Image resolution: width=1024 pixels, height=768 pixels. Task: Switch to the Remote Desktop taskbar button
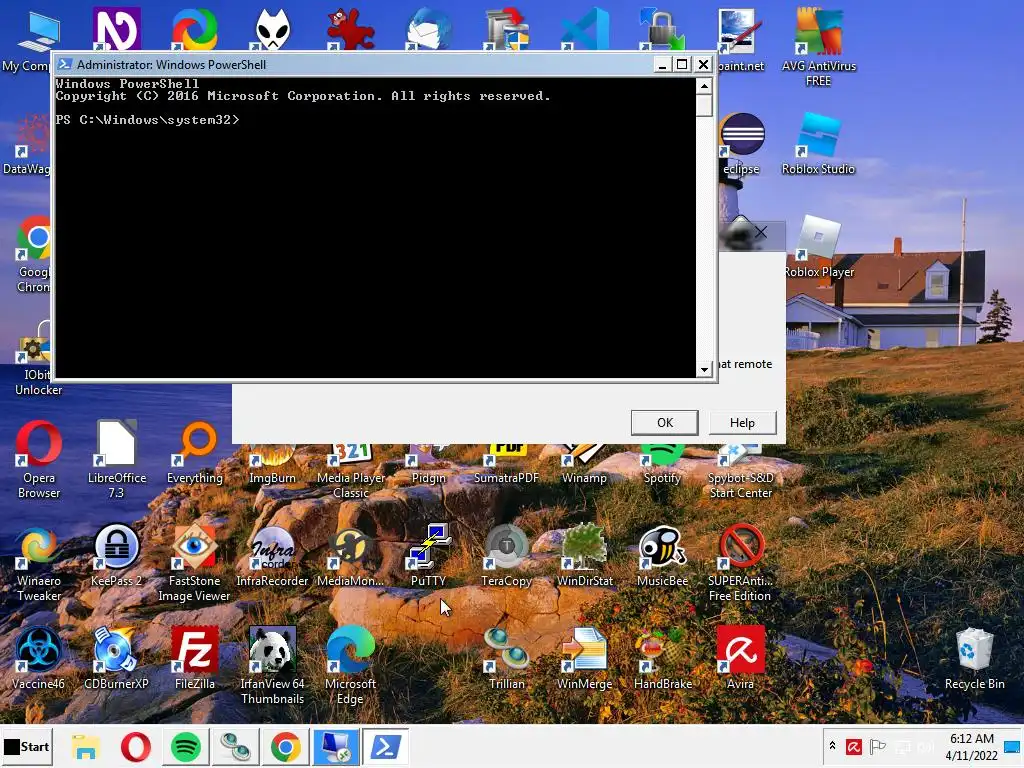[336, 746]
